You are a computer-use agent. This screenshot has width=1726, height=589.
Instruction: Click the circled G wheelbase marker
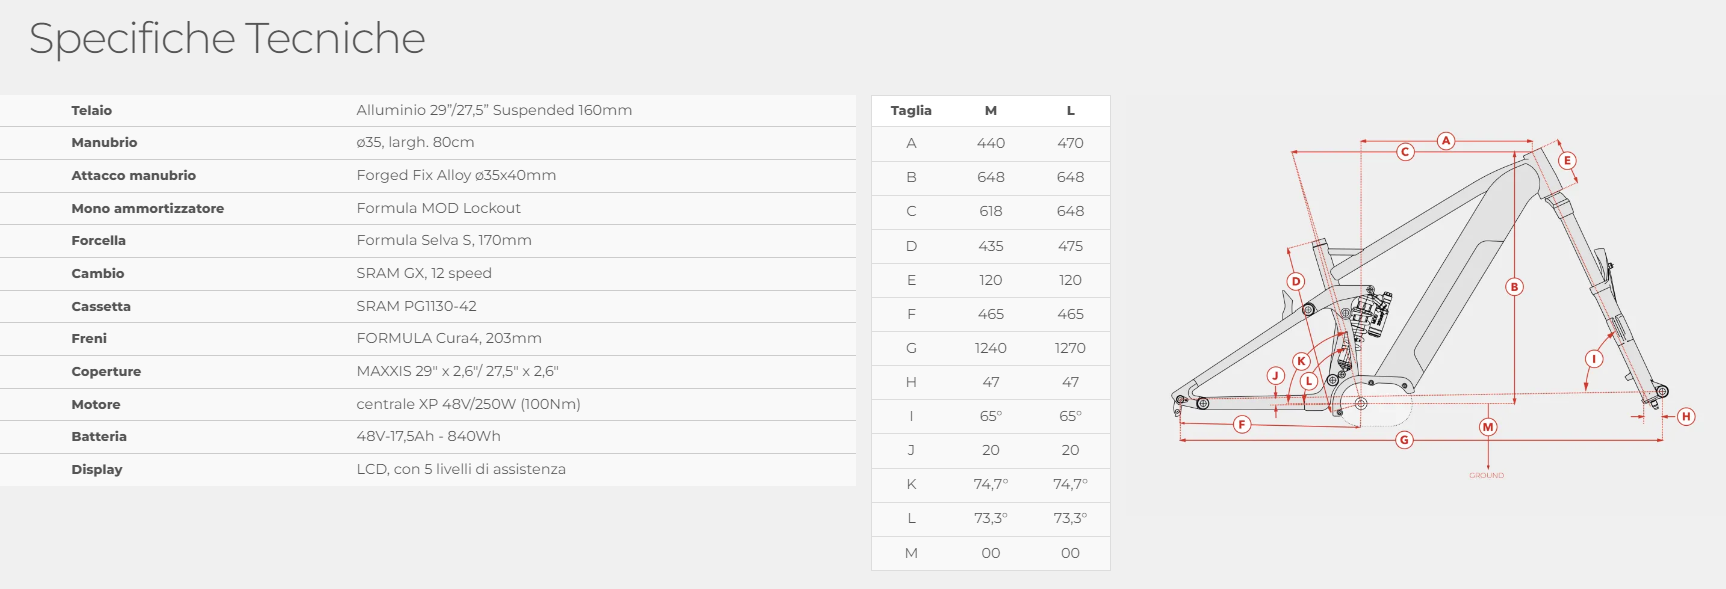click(x=1405, y=440)
